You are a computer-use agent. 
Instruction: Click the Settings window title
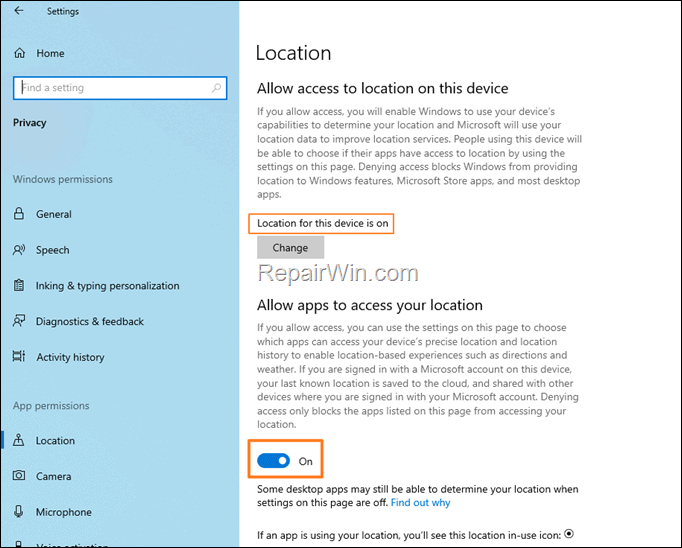(63, 11)
